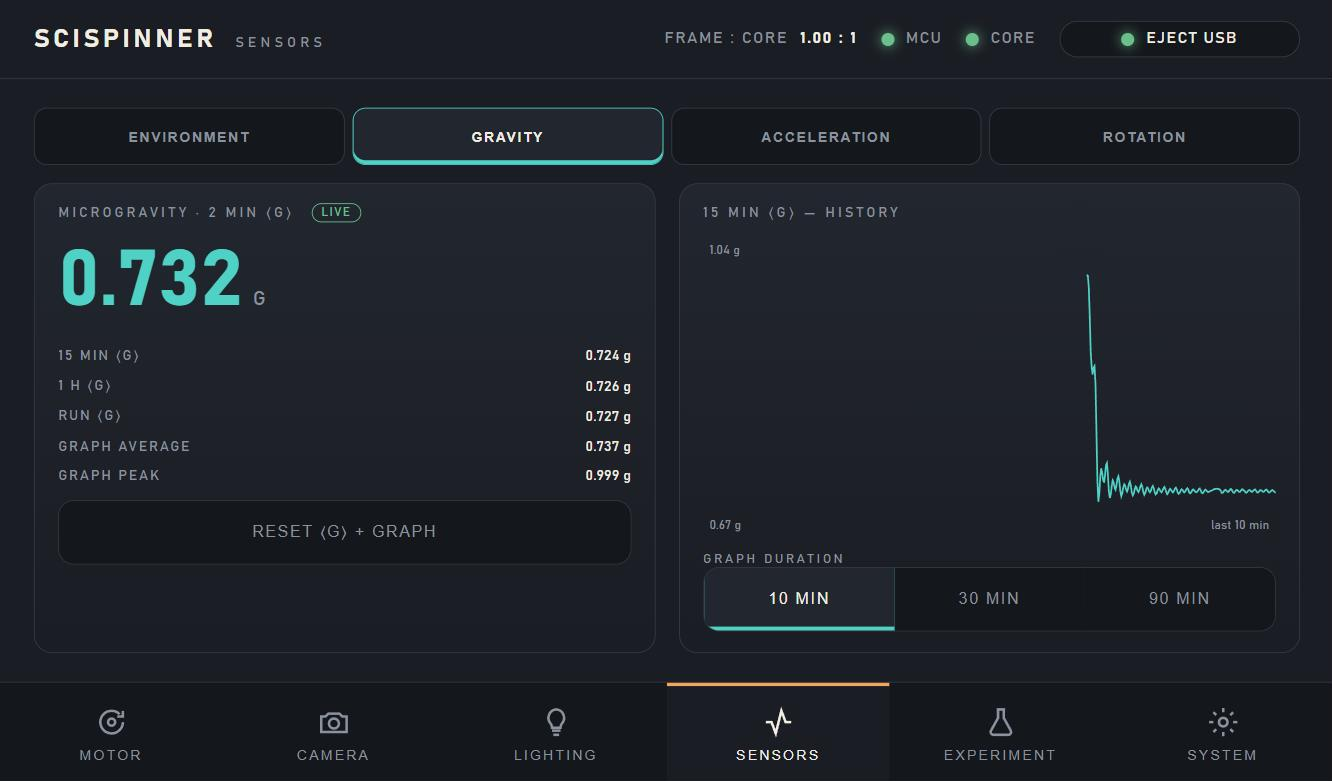Open the Lighting bulb icon
This screenshot has height=781, width=1332.
[555, 722]
